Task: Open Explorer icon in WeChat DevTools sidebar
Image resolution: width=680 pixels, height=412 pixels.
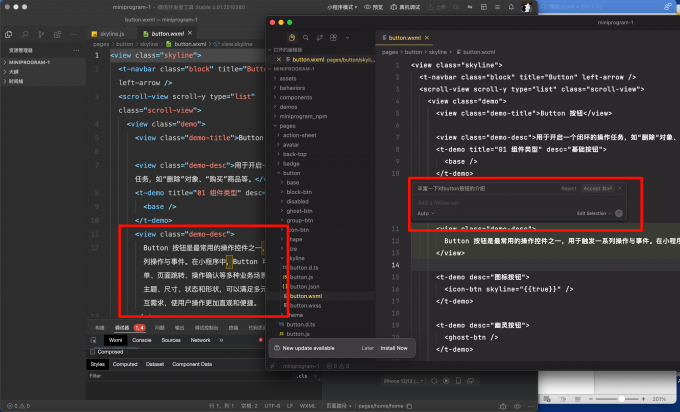Action: (9, 34)
